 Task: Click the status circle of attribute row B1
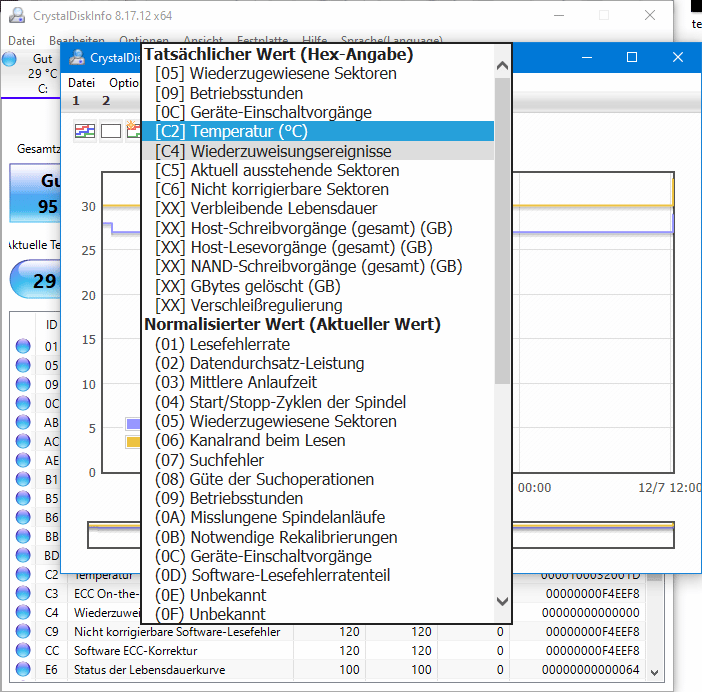23,479
